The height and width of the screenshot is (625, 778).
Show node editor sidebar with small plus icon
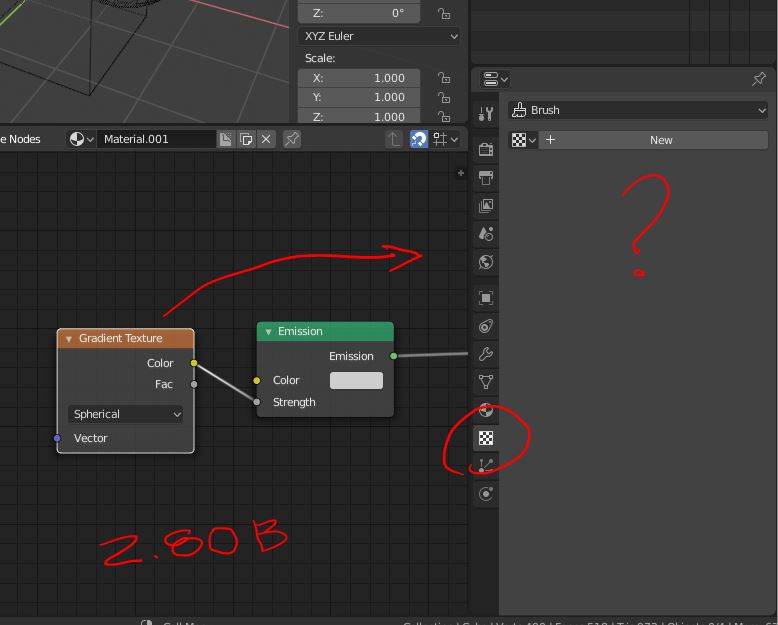click(461, 173)
